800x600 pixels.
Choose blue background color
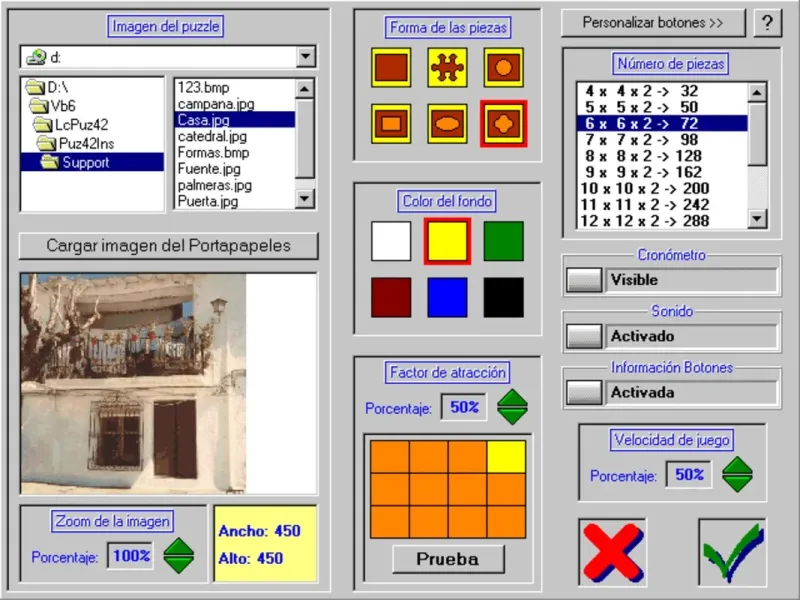(x=447, y=297)
